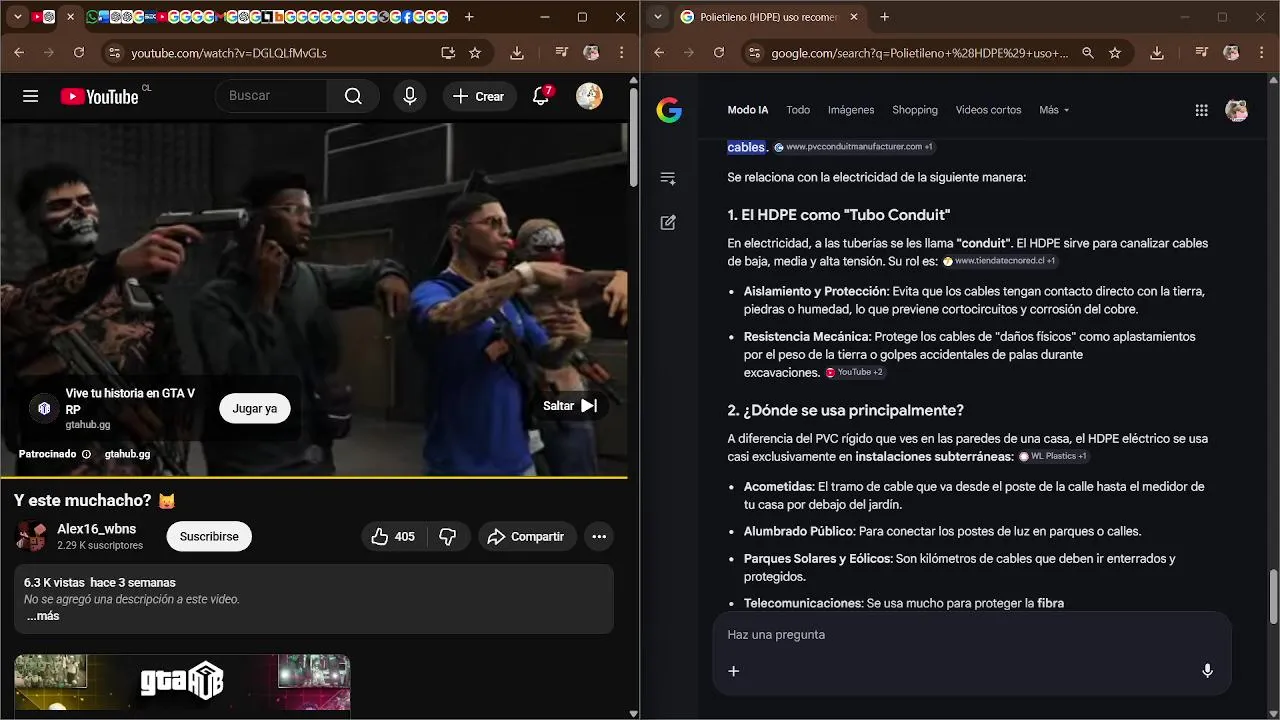
Task: Click the Crear button
Action: 479,96
